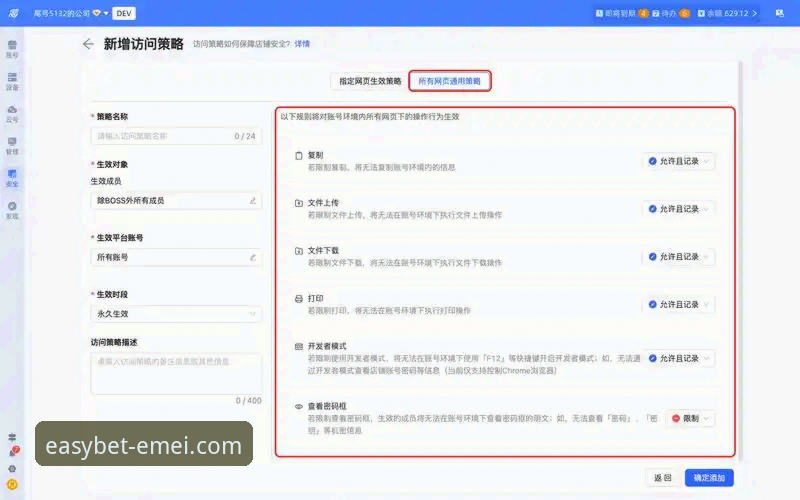This screenshot has width=800, height=500.
Task: Click the 文件上传 rule title
Action: pos(323,203)
